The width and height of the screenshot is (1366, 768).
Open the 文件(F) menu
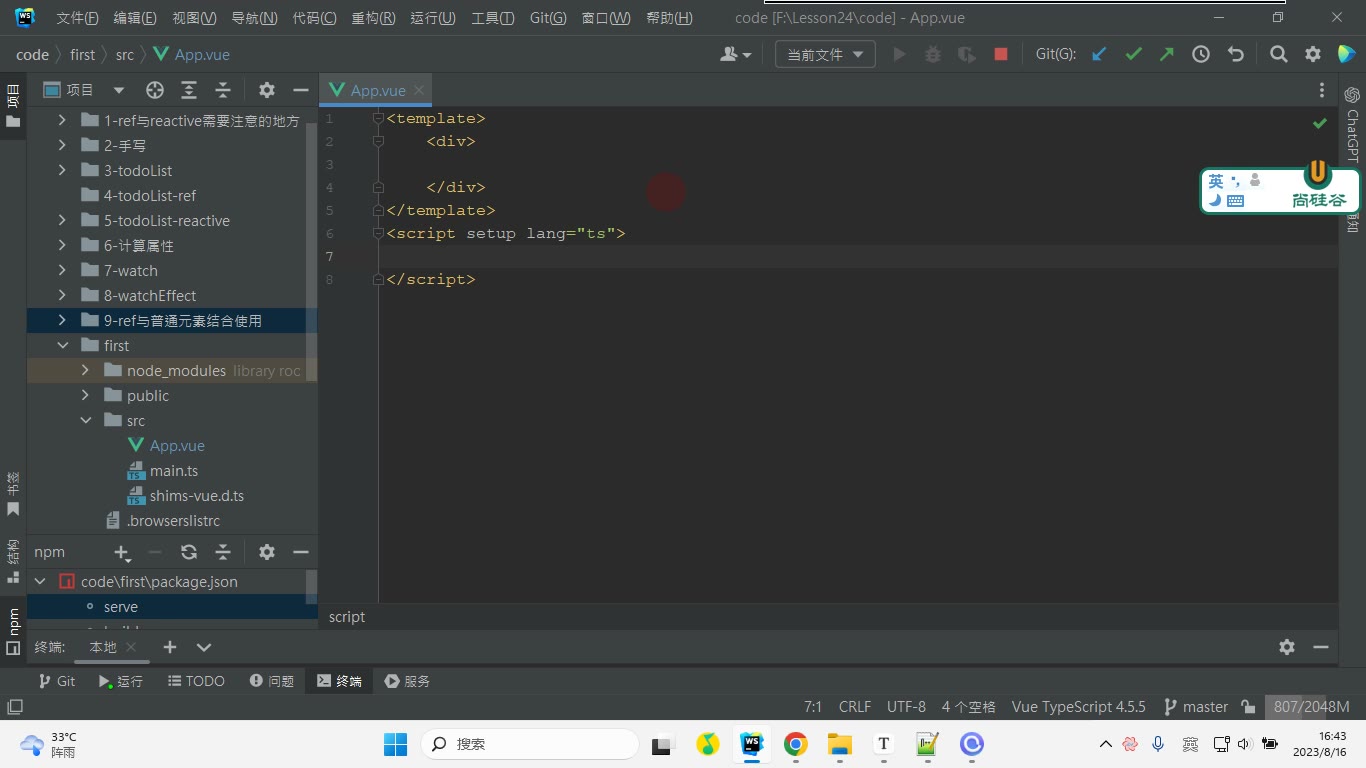[x=77, y=18]
